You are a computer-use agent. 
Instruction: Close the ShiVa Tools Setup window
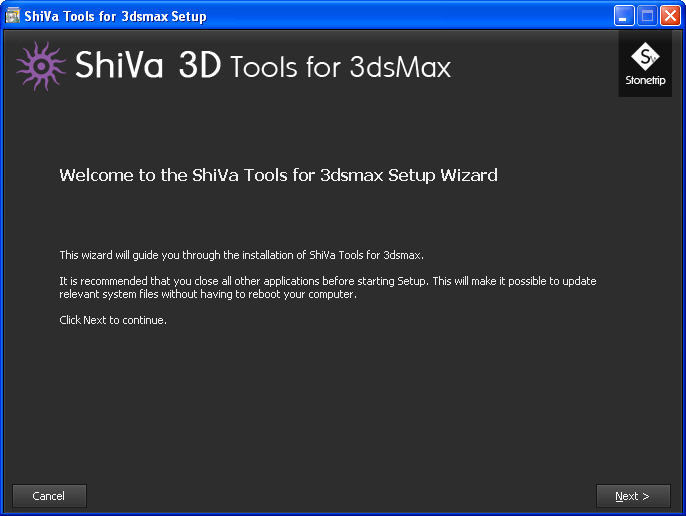pos(670,16)
